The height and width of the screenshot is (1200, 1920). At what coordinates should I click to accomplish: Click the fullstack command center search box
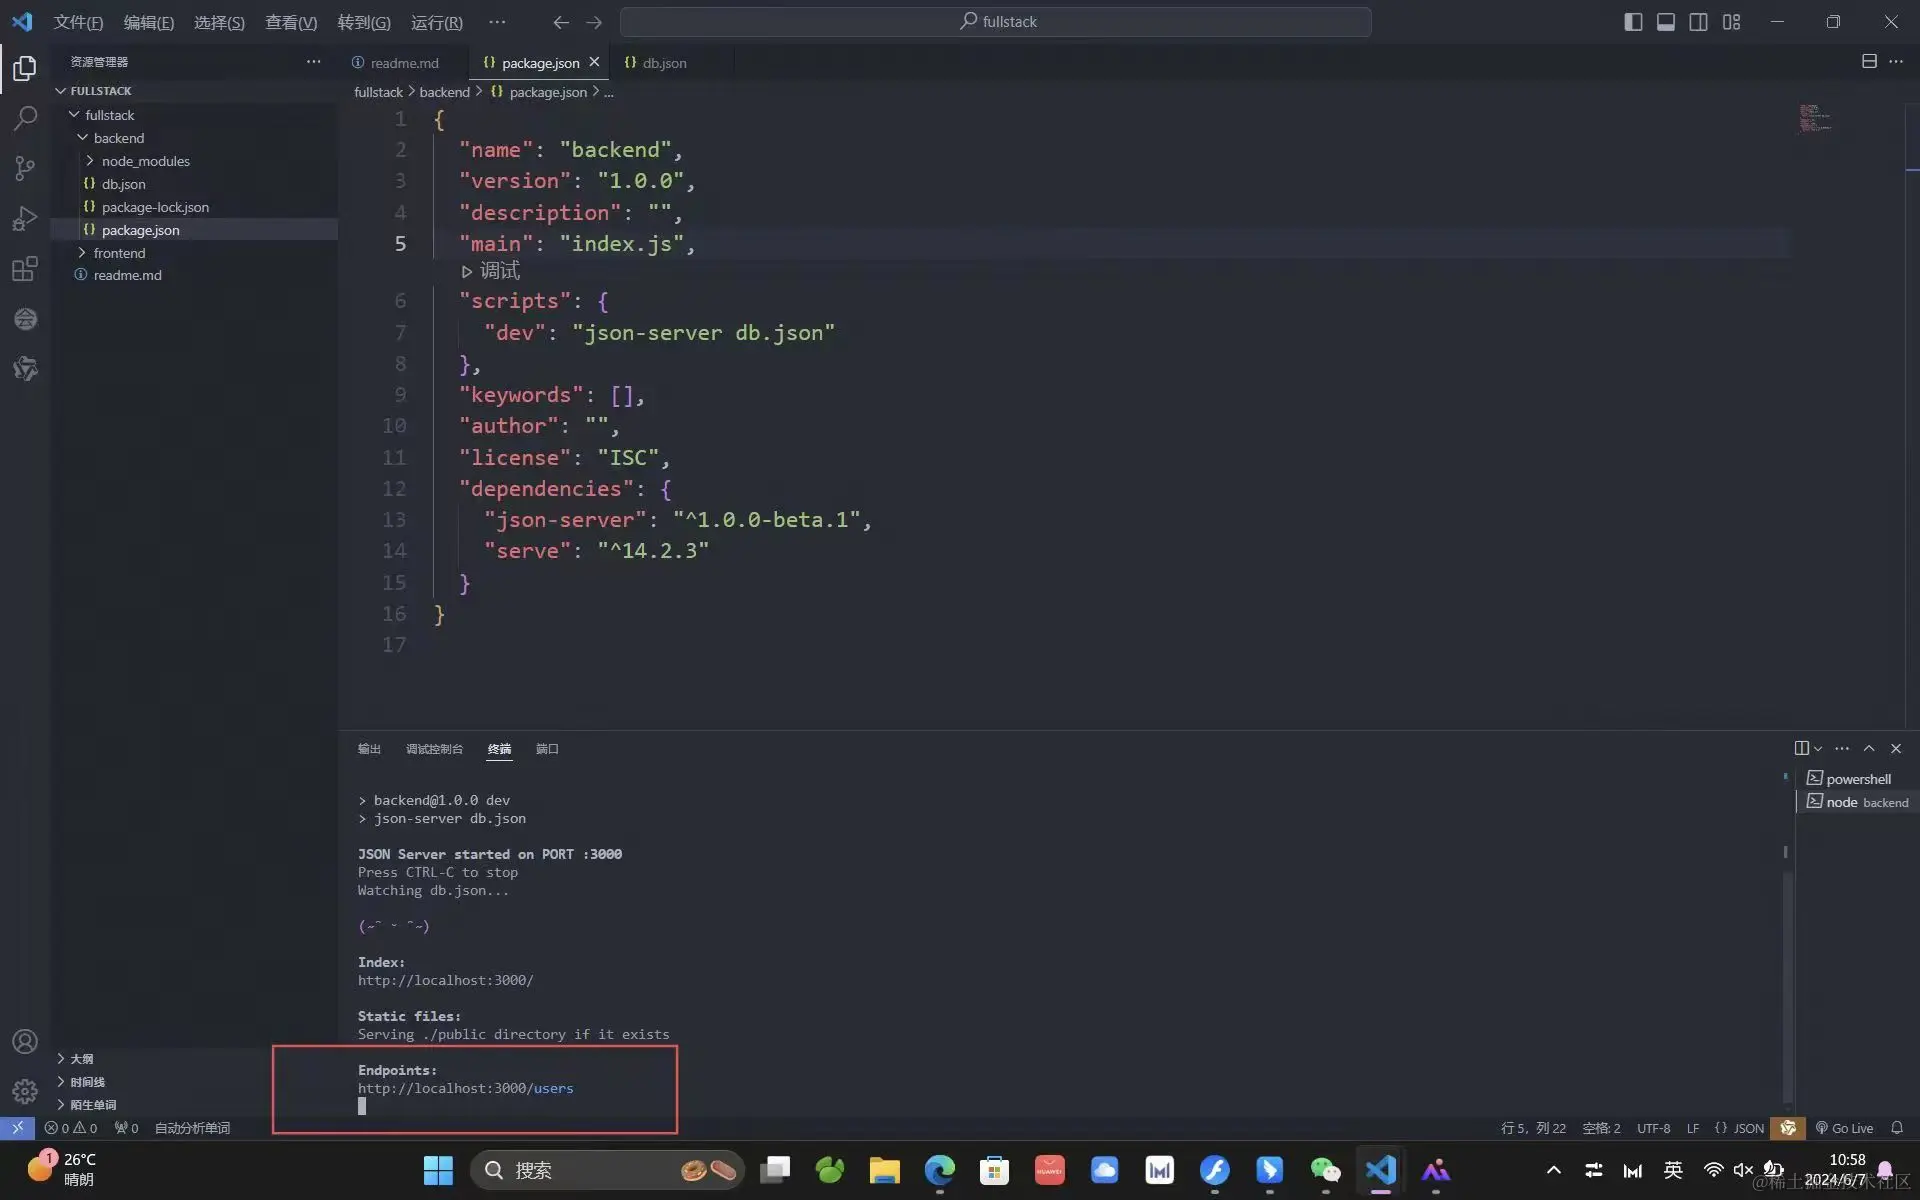pyautogui.click(x=996, y=22)
